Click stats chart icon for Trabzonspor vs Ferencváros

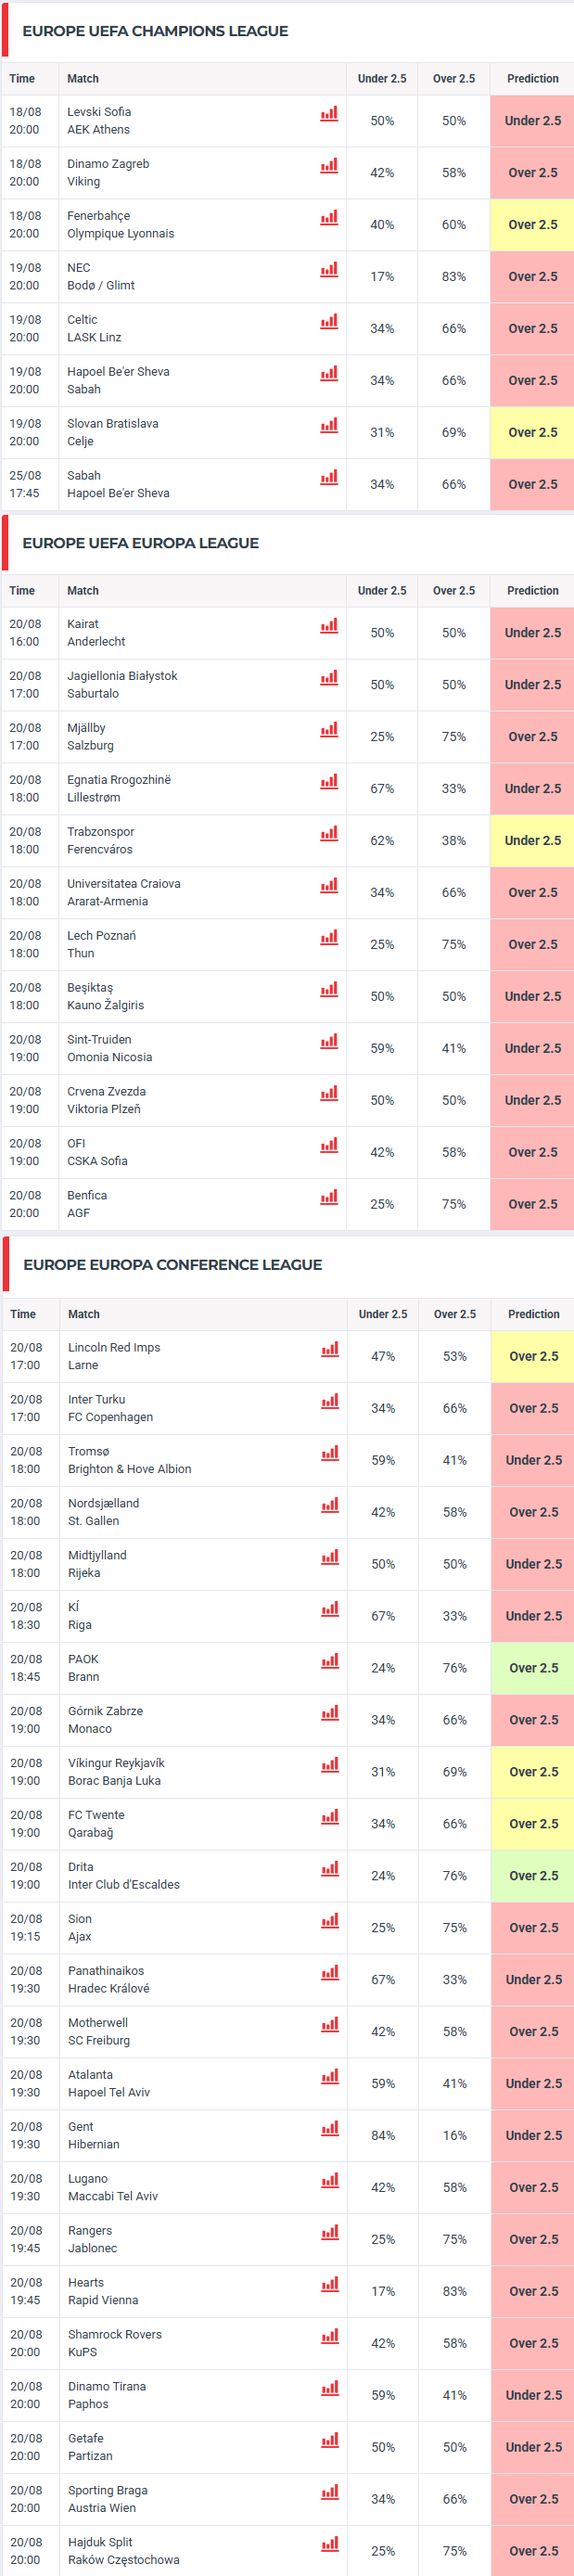pyautogui.click(x=329, y=834)
